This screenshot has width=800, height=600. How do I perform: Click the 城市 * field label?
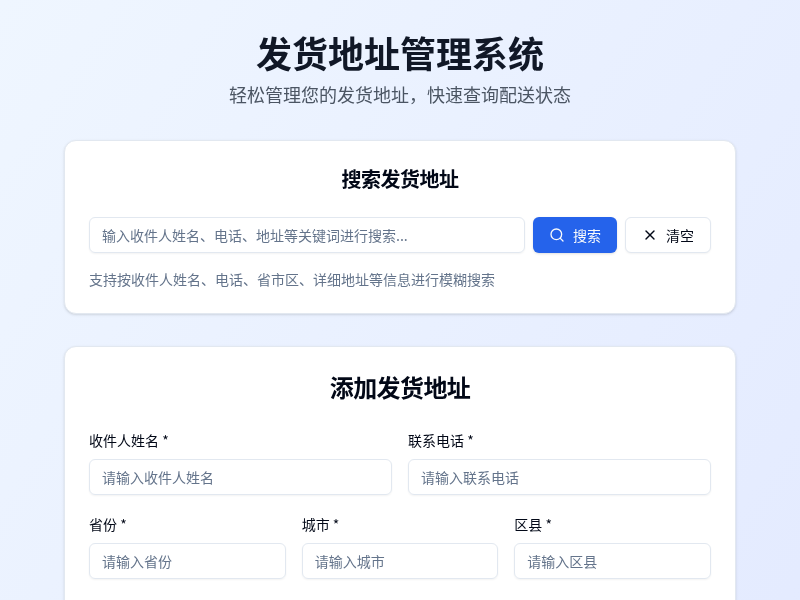[x=320, y=525]
